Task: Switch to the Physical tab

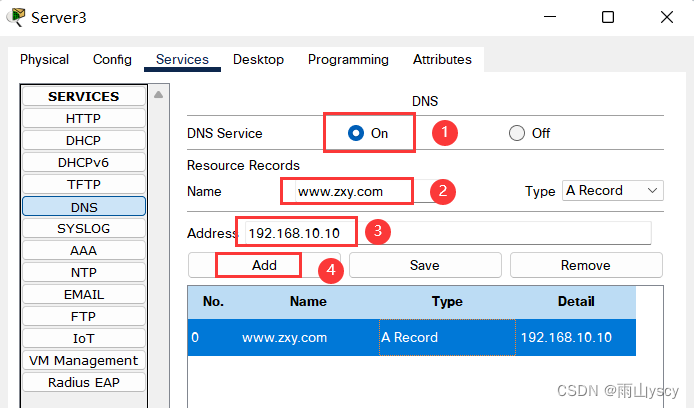Action: [44, 59]
